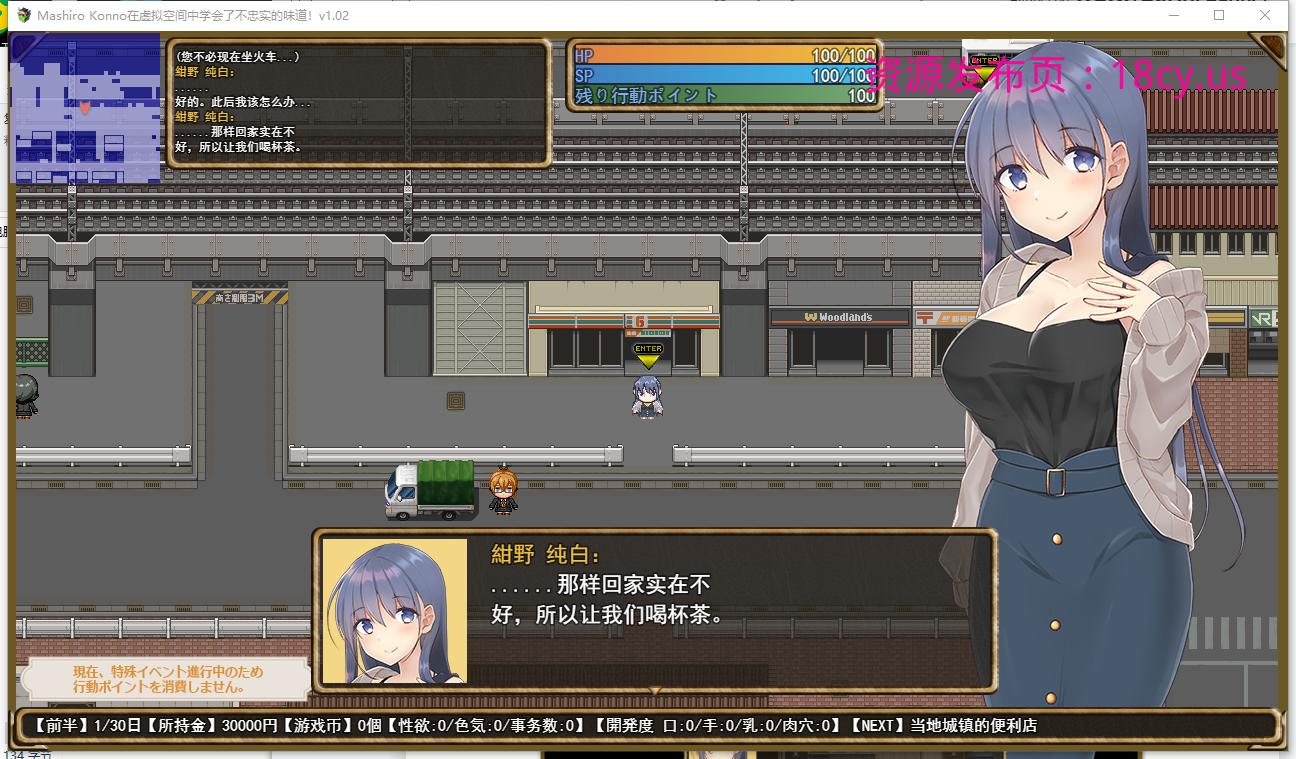Click the speaker name '紺野 纯白:' in the dialogue box
Viewport: 1296px width, 759px height.
pyautogui.click(x=546, y=555)
